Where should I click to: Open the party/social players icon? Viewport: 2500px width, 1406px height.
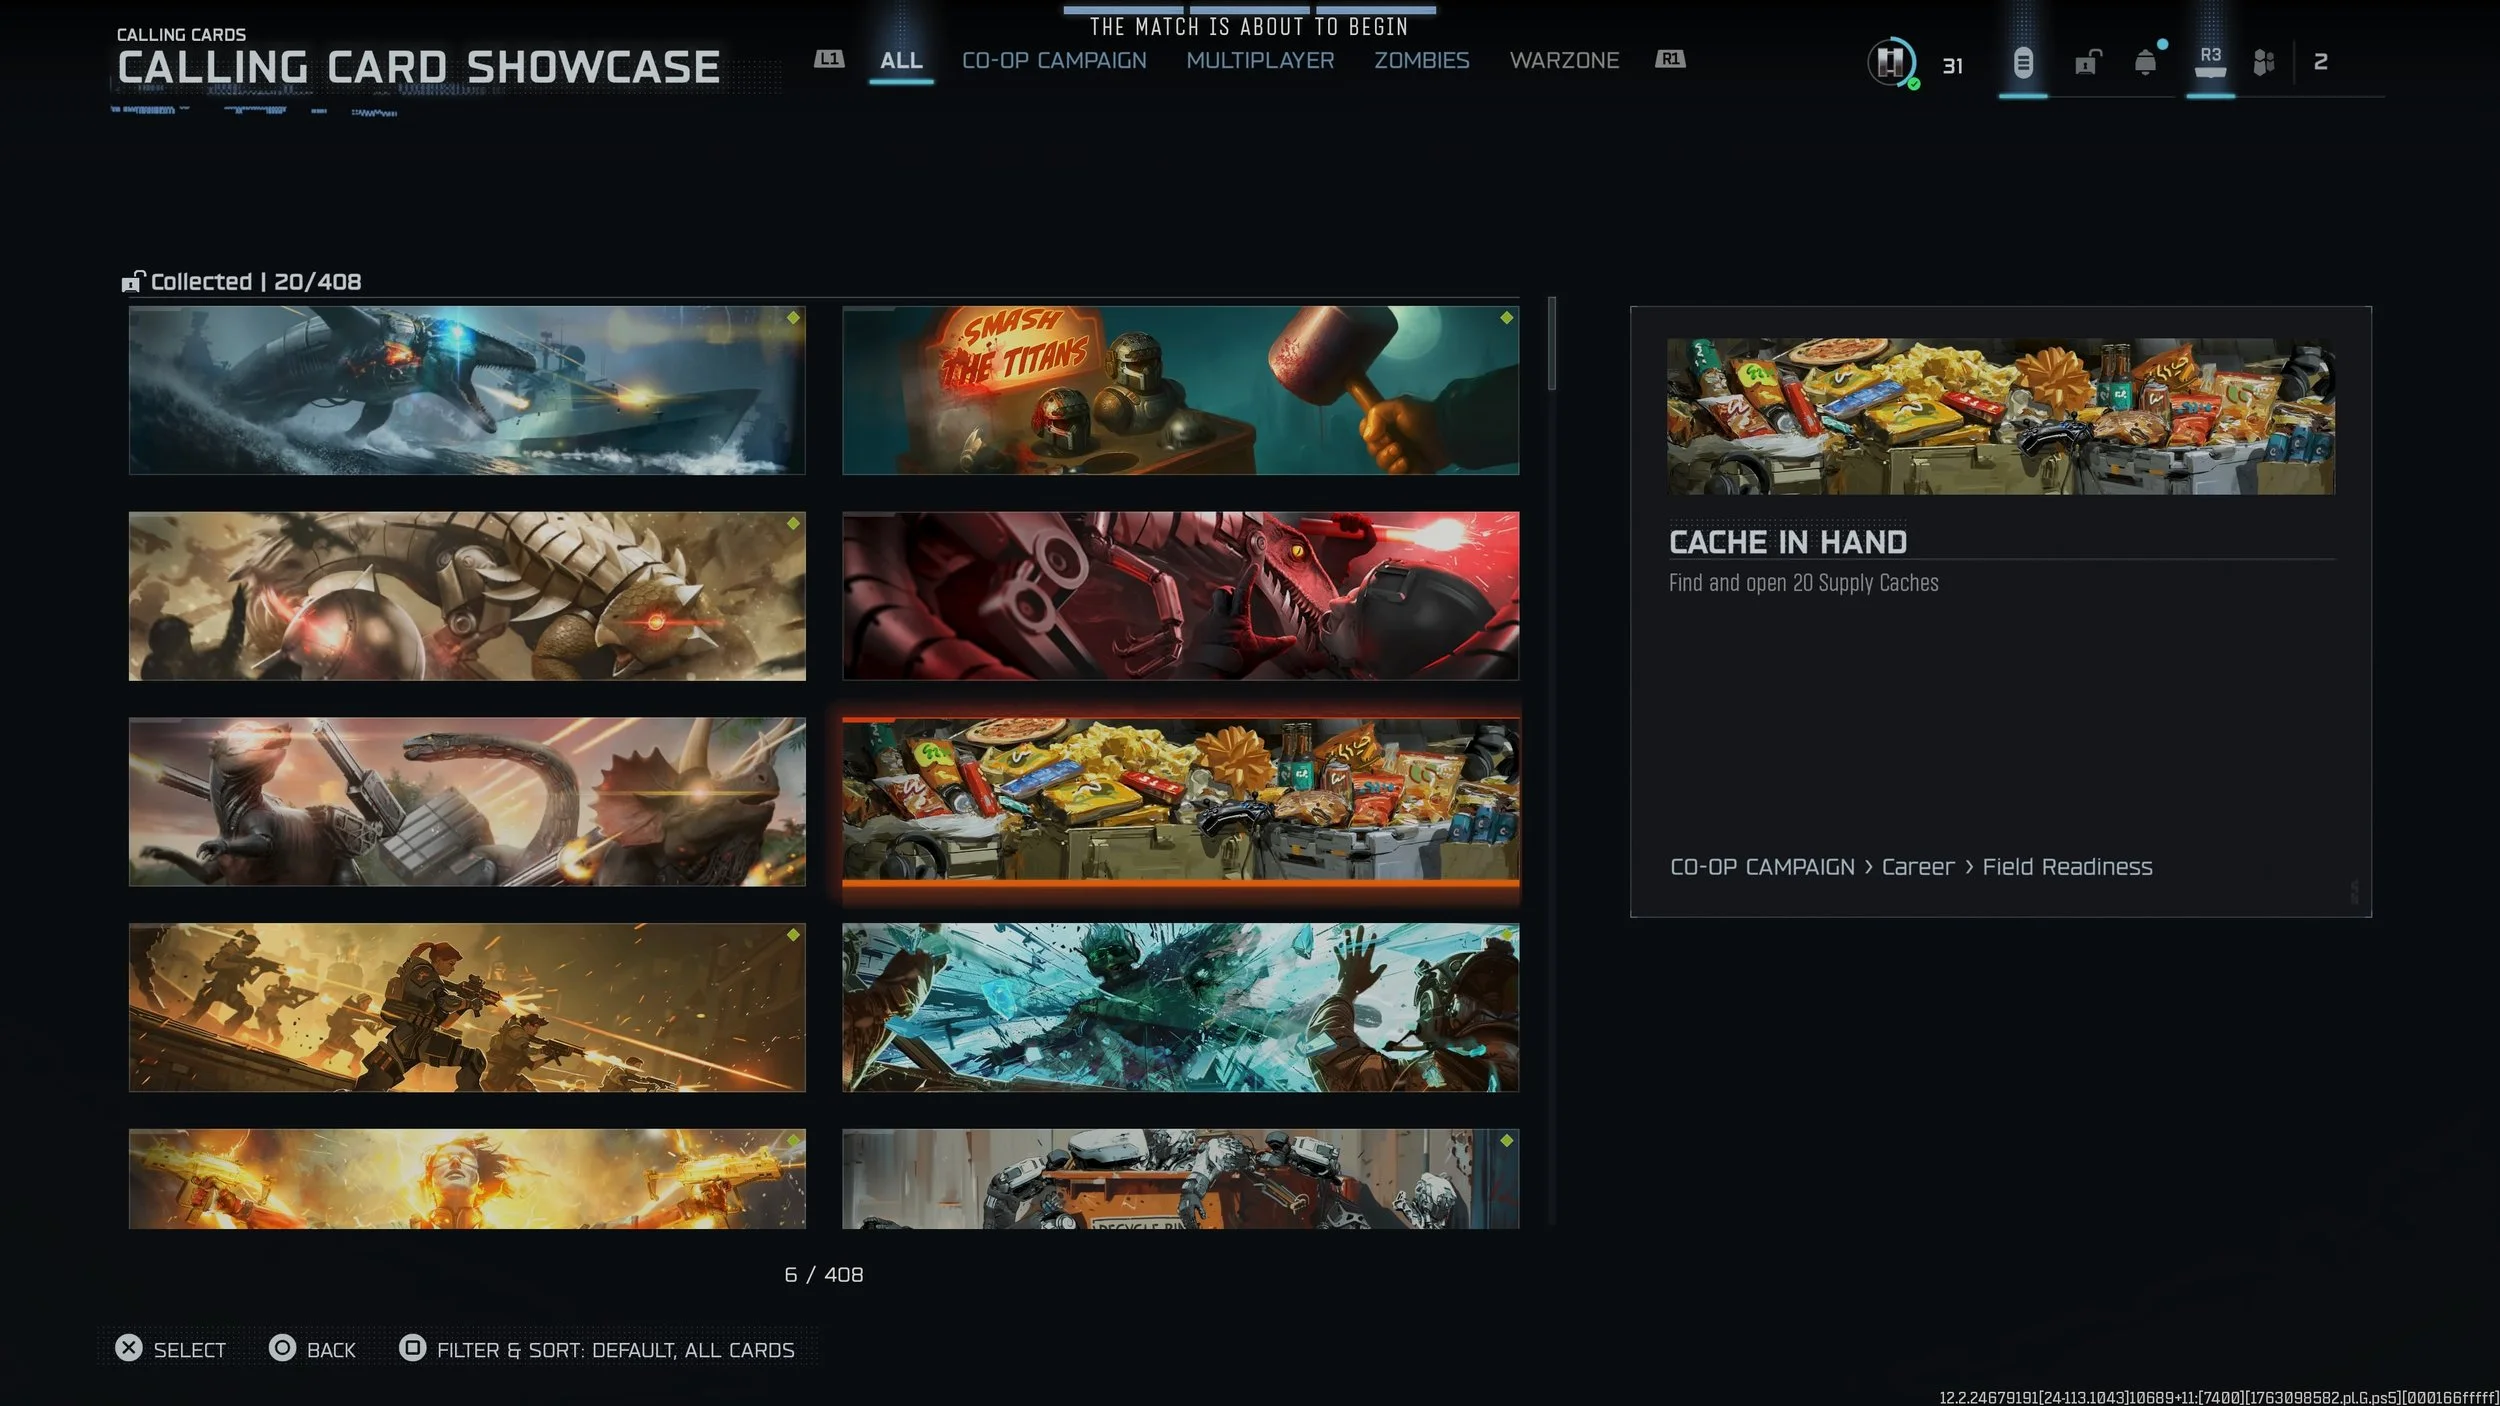(2264, 63)
